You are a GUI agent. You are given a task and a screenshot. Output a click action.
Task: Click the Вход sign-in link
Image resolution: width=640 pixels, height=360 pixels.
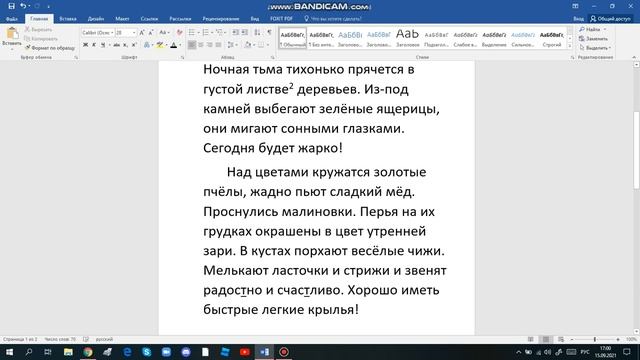tap(578, 19)
